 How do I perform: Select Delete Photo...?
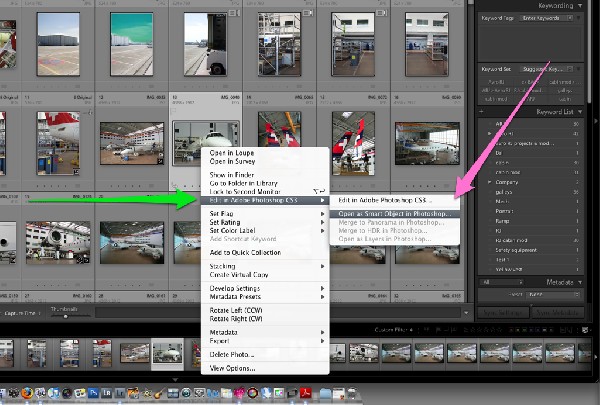[x=232, y=354]
